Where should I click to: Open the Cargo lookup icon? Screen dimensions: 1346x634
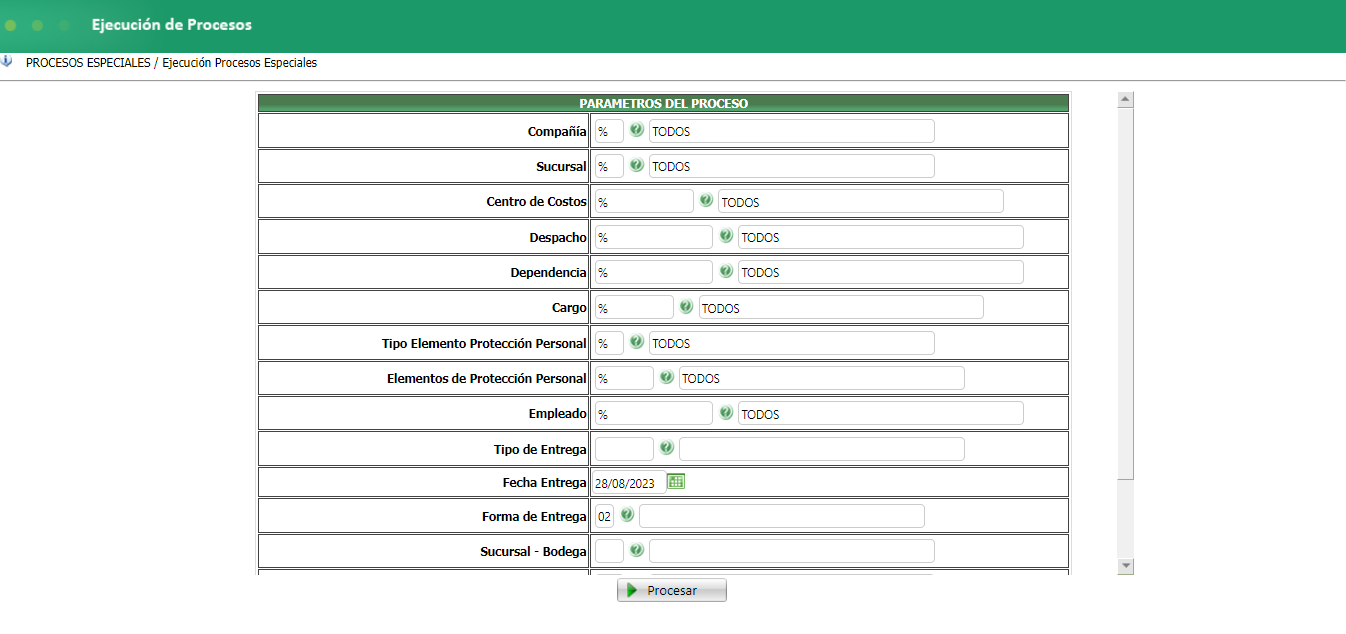pyautogui.click(x=686, y=307)
